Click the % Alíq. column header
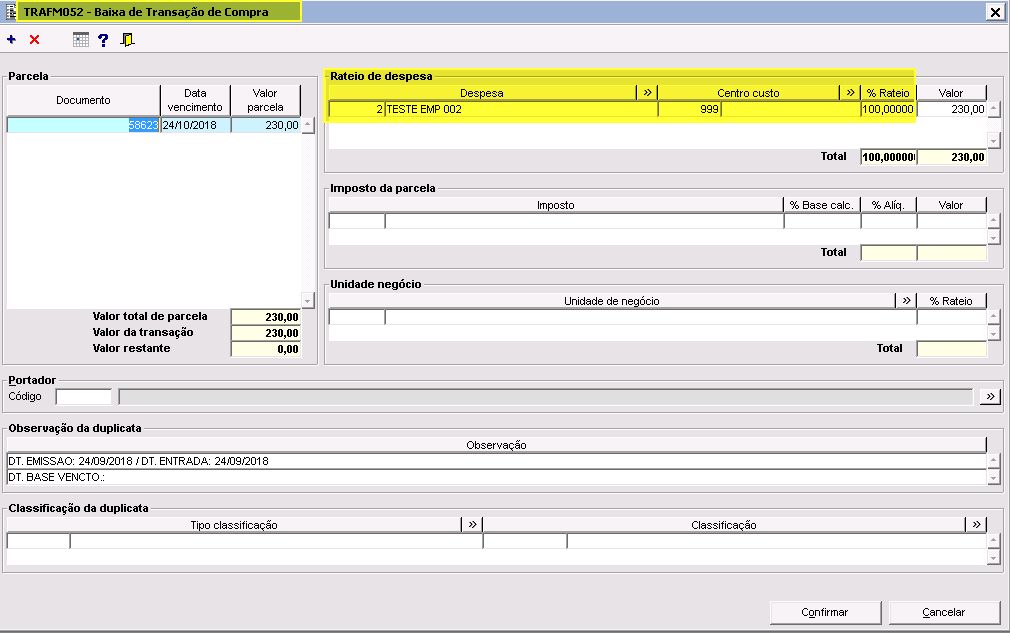1010x633 pixels. tap(888, 205)
